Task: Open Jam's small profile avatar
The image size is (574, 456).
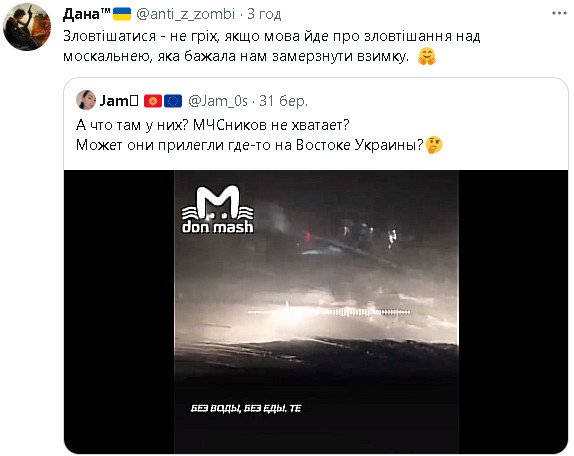Action: (x=86, y=100)
